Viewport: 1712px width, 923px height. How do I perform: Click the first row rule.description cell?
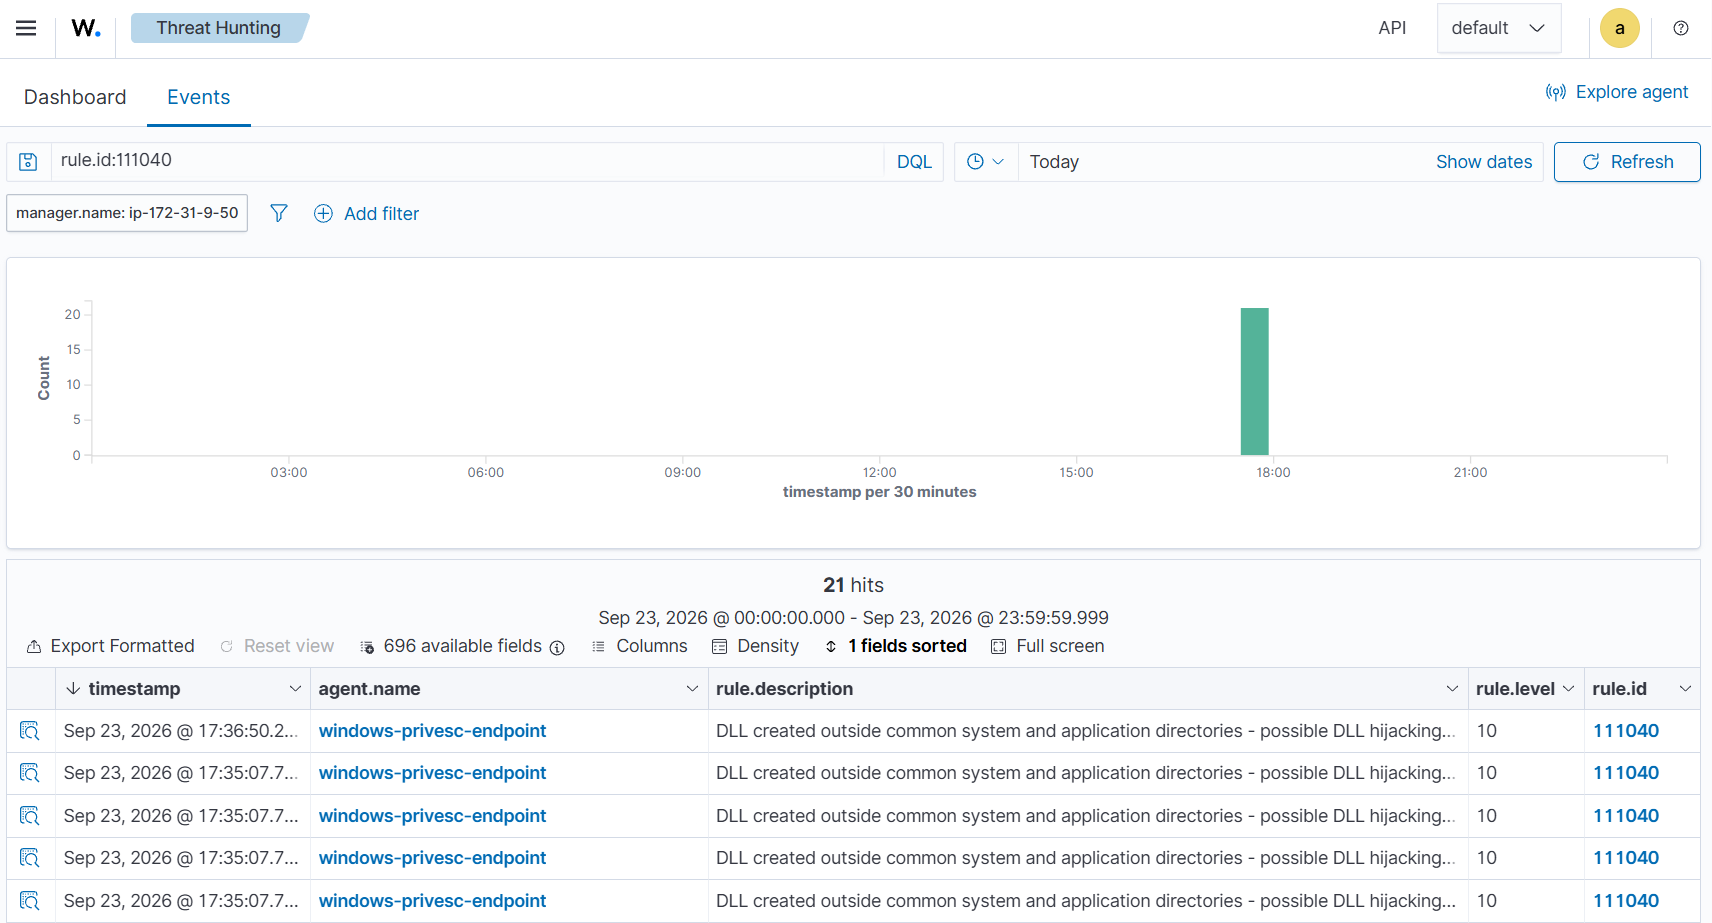point(1087,731)
